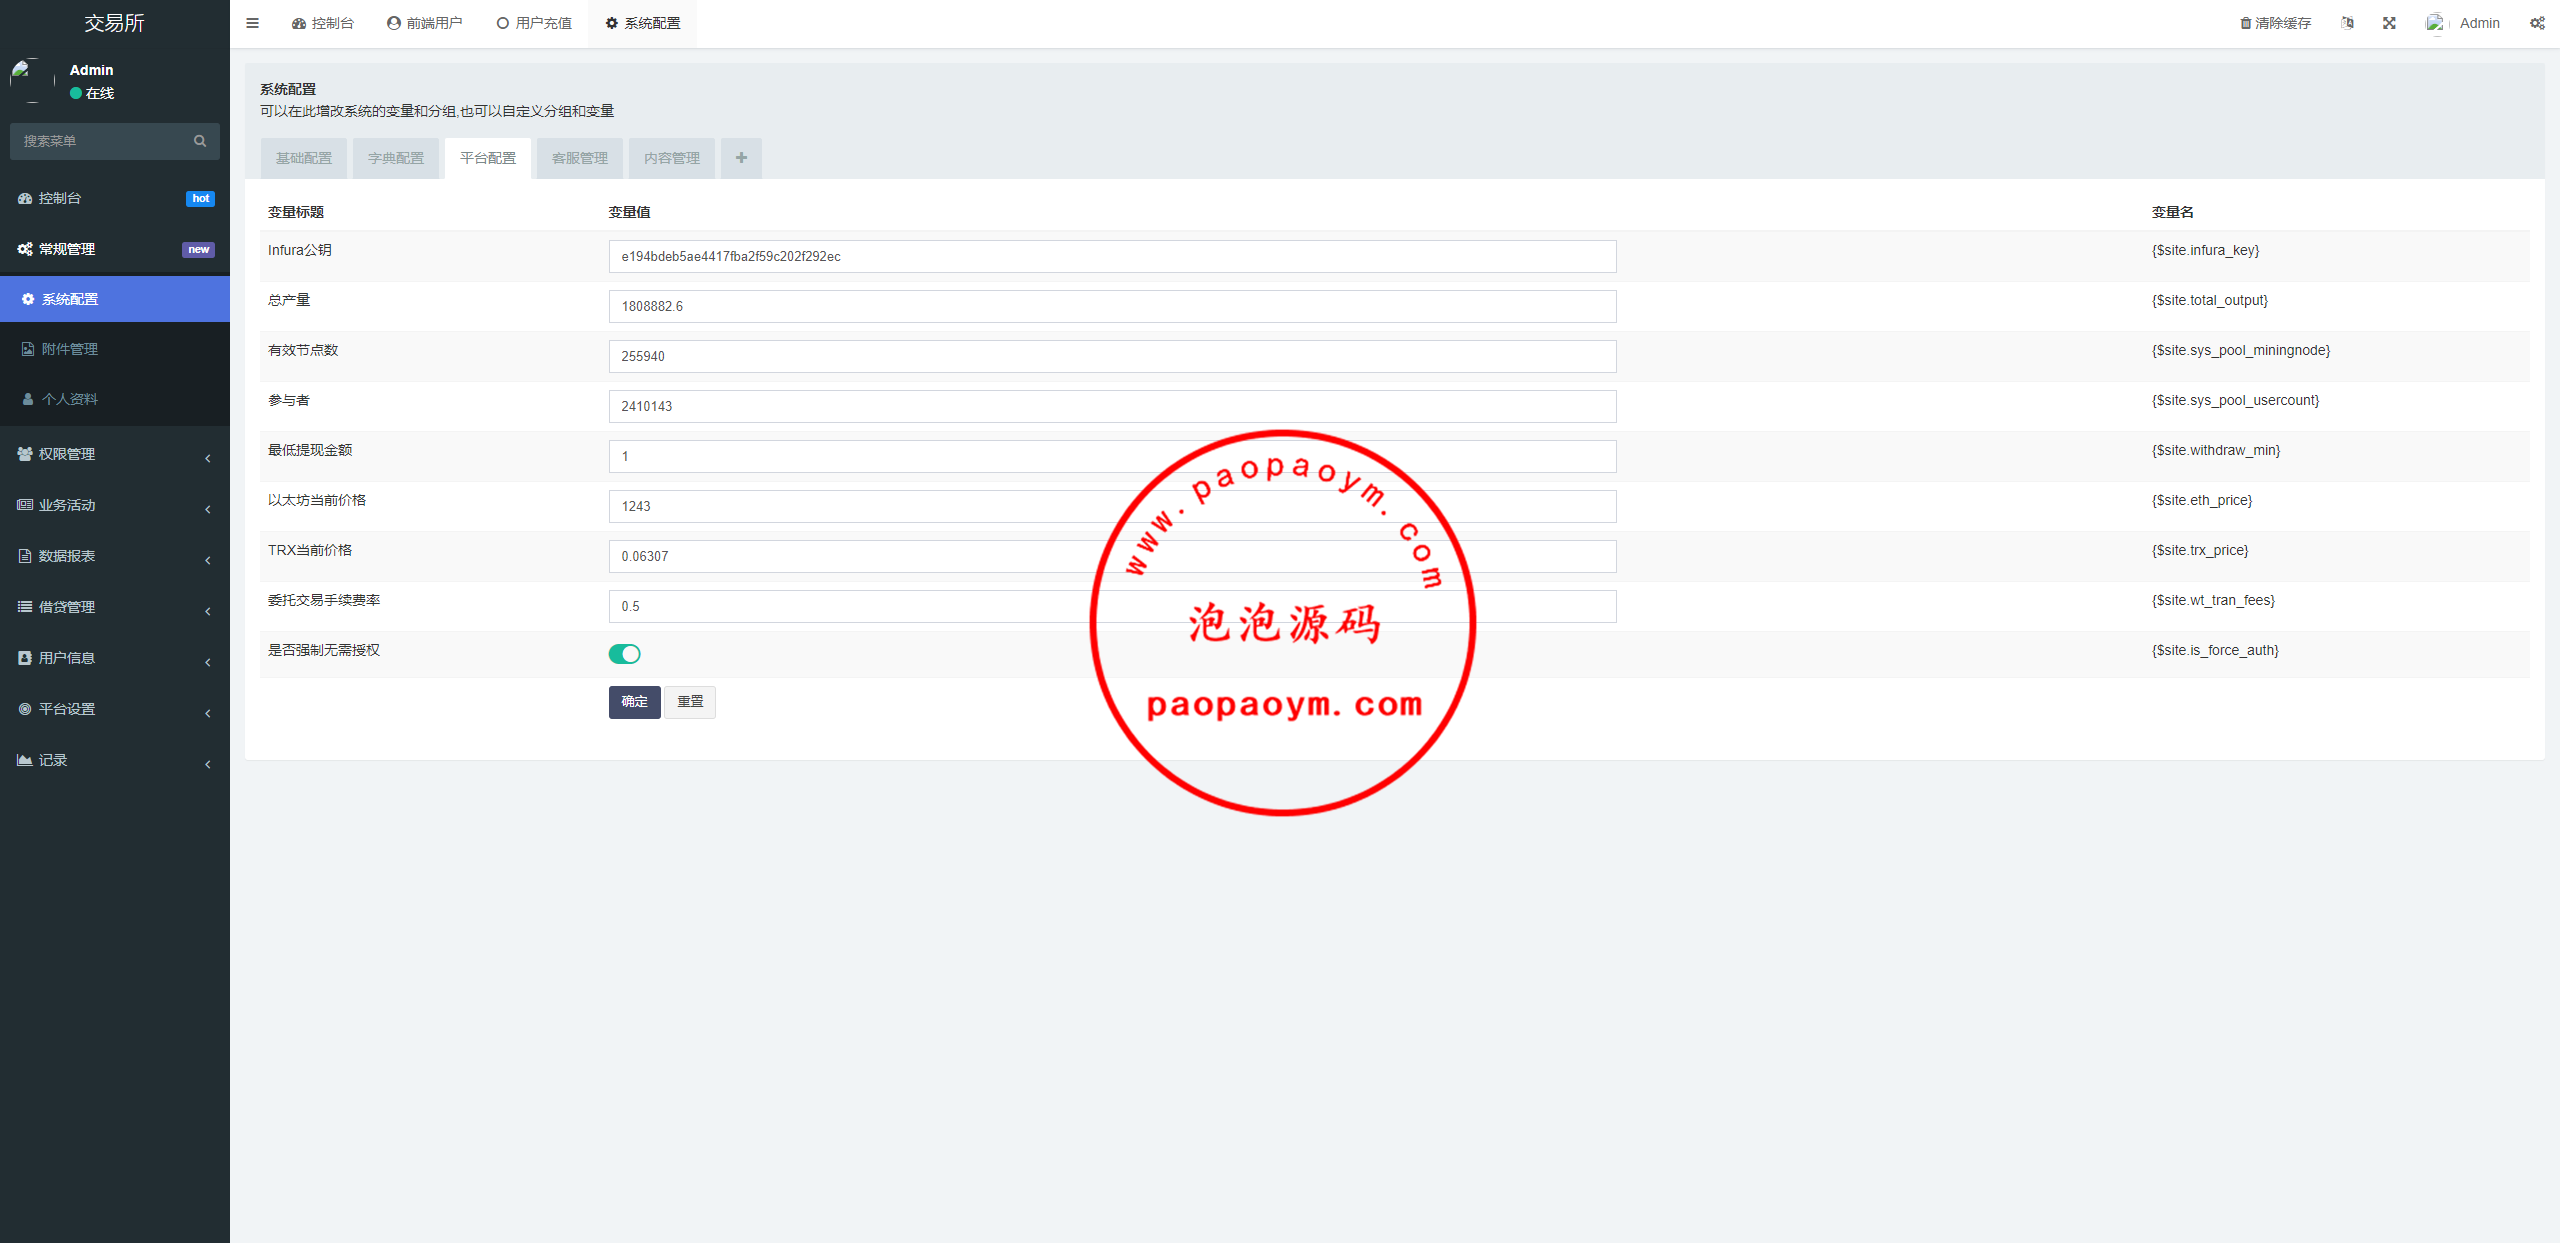This screenshot has width=2560, height=1243.
Task: Click the {$site.eth_price} variable name
Action: [x=2202, y=500]
